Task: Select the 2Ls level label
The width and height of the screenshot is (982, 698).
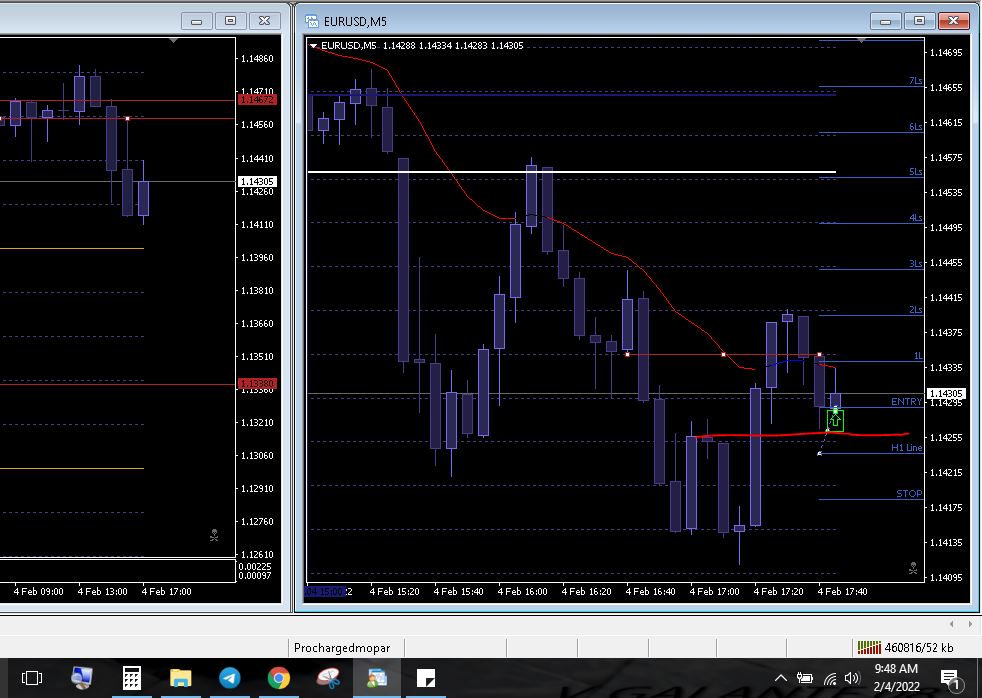Action: coord(915,310)
